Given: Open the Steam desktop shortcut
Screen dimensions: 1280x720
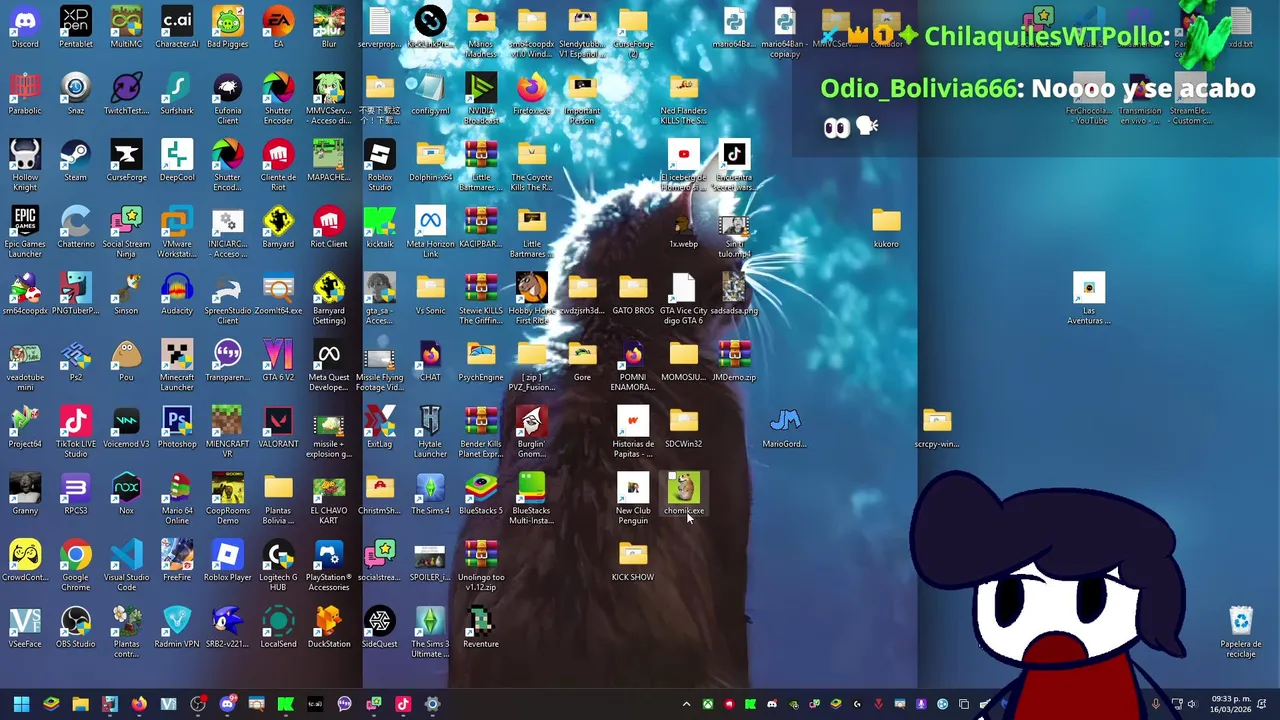Looking at the screenshot, I should click(76, 161).
